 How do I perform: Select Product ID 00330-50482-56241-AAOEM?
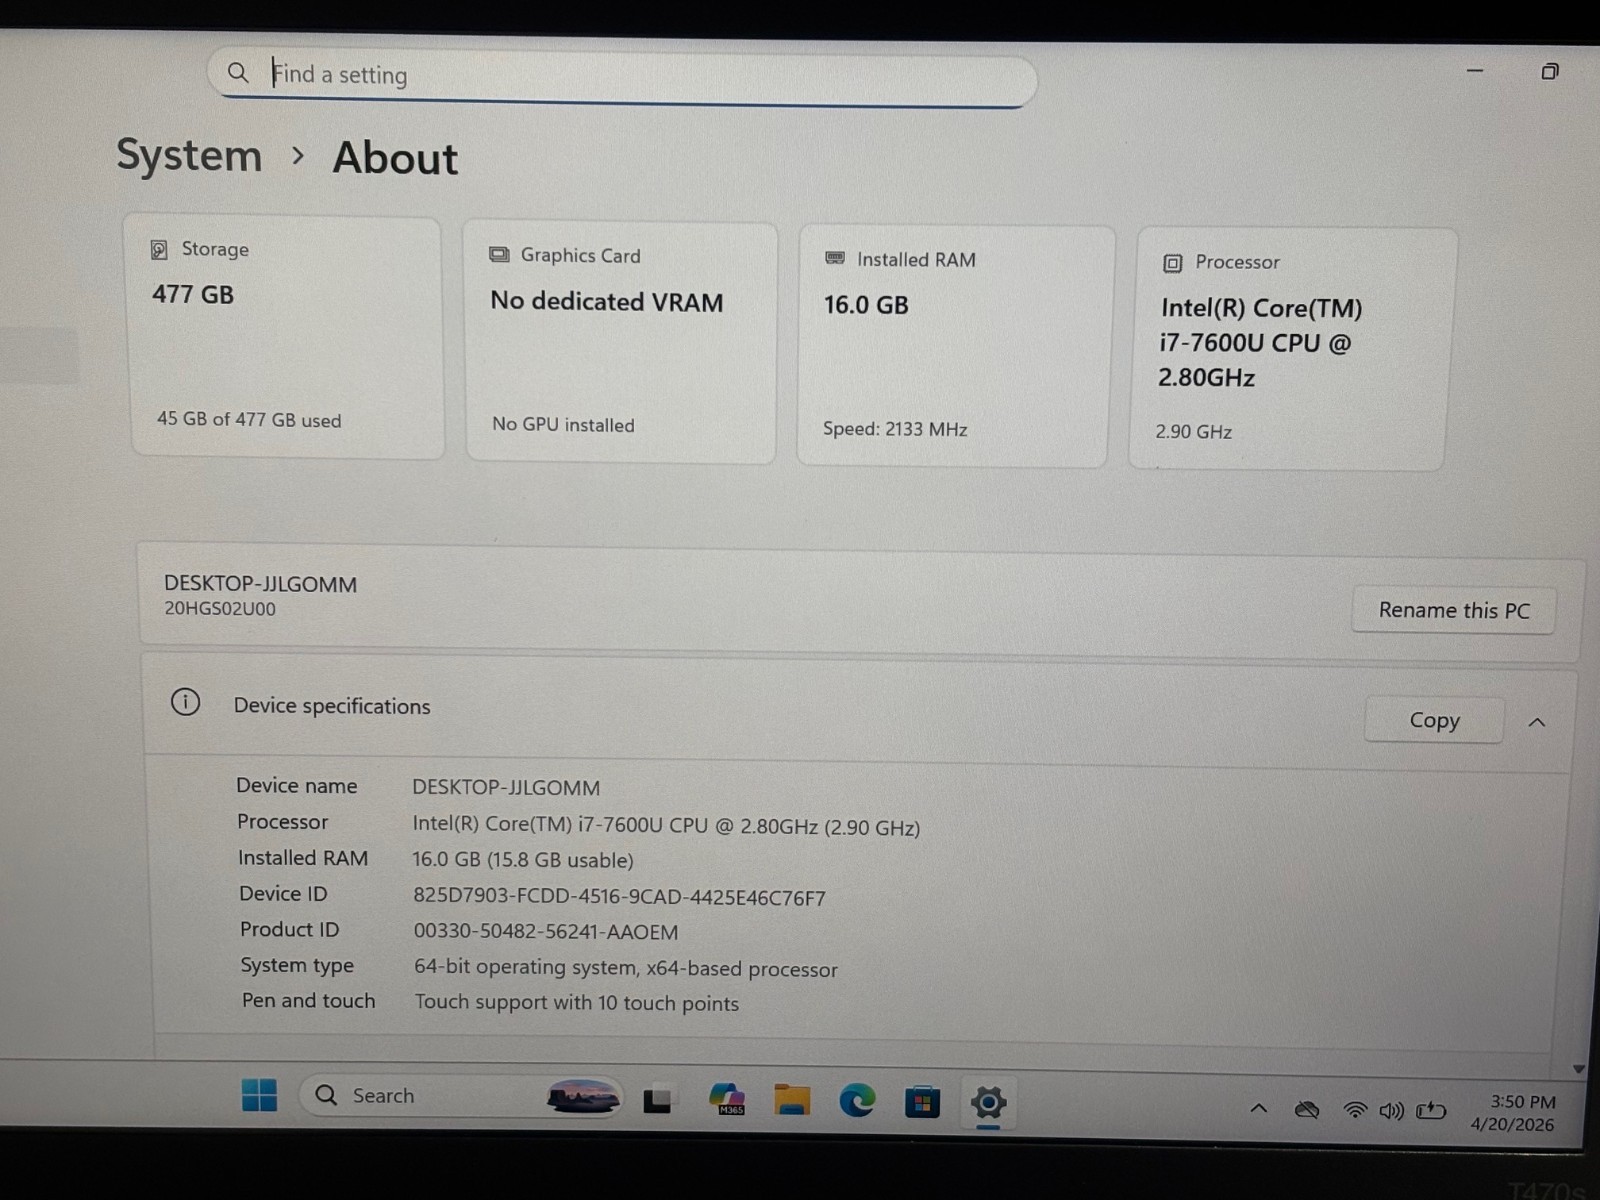tap(546, 932)
